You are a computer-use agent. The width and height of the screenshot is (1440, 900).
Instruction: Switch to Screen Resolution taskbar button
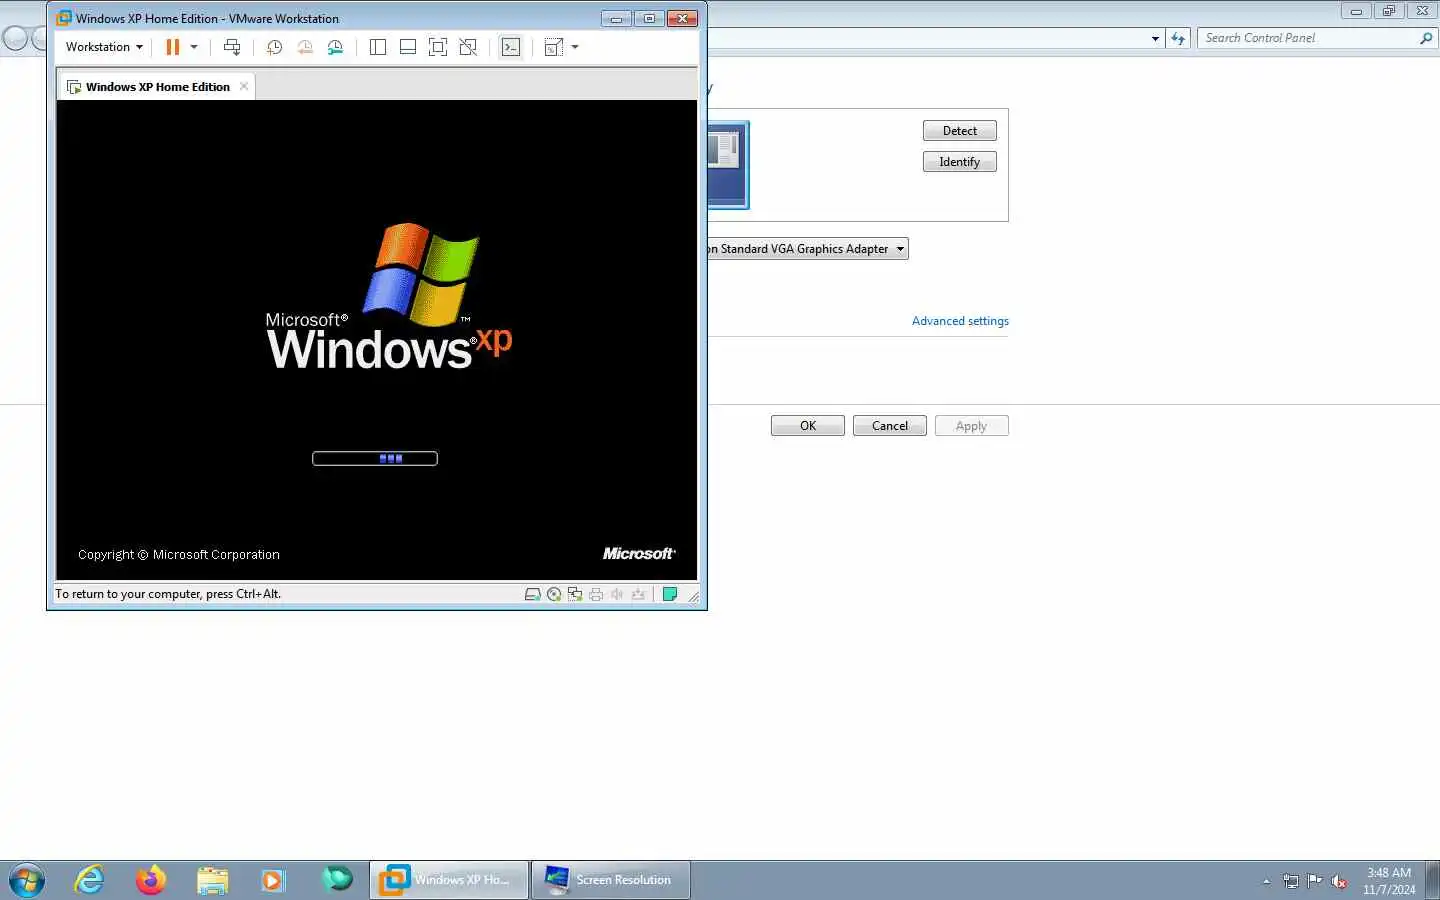coord(610,880)
